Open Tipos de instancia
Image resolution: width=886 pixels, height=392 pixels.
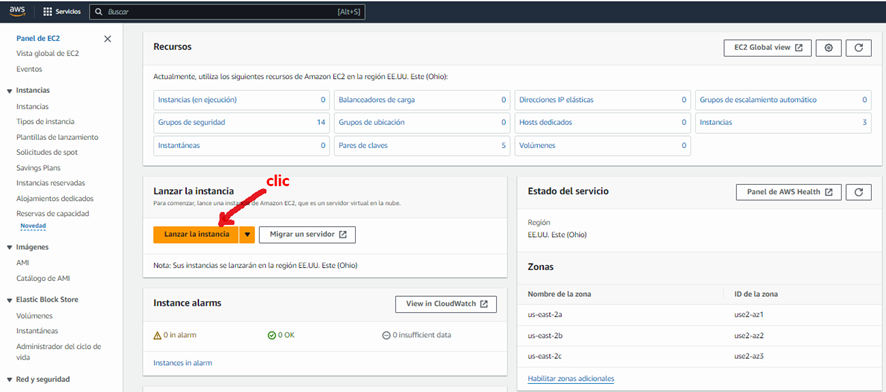coord(45,121)
